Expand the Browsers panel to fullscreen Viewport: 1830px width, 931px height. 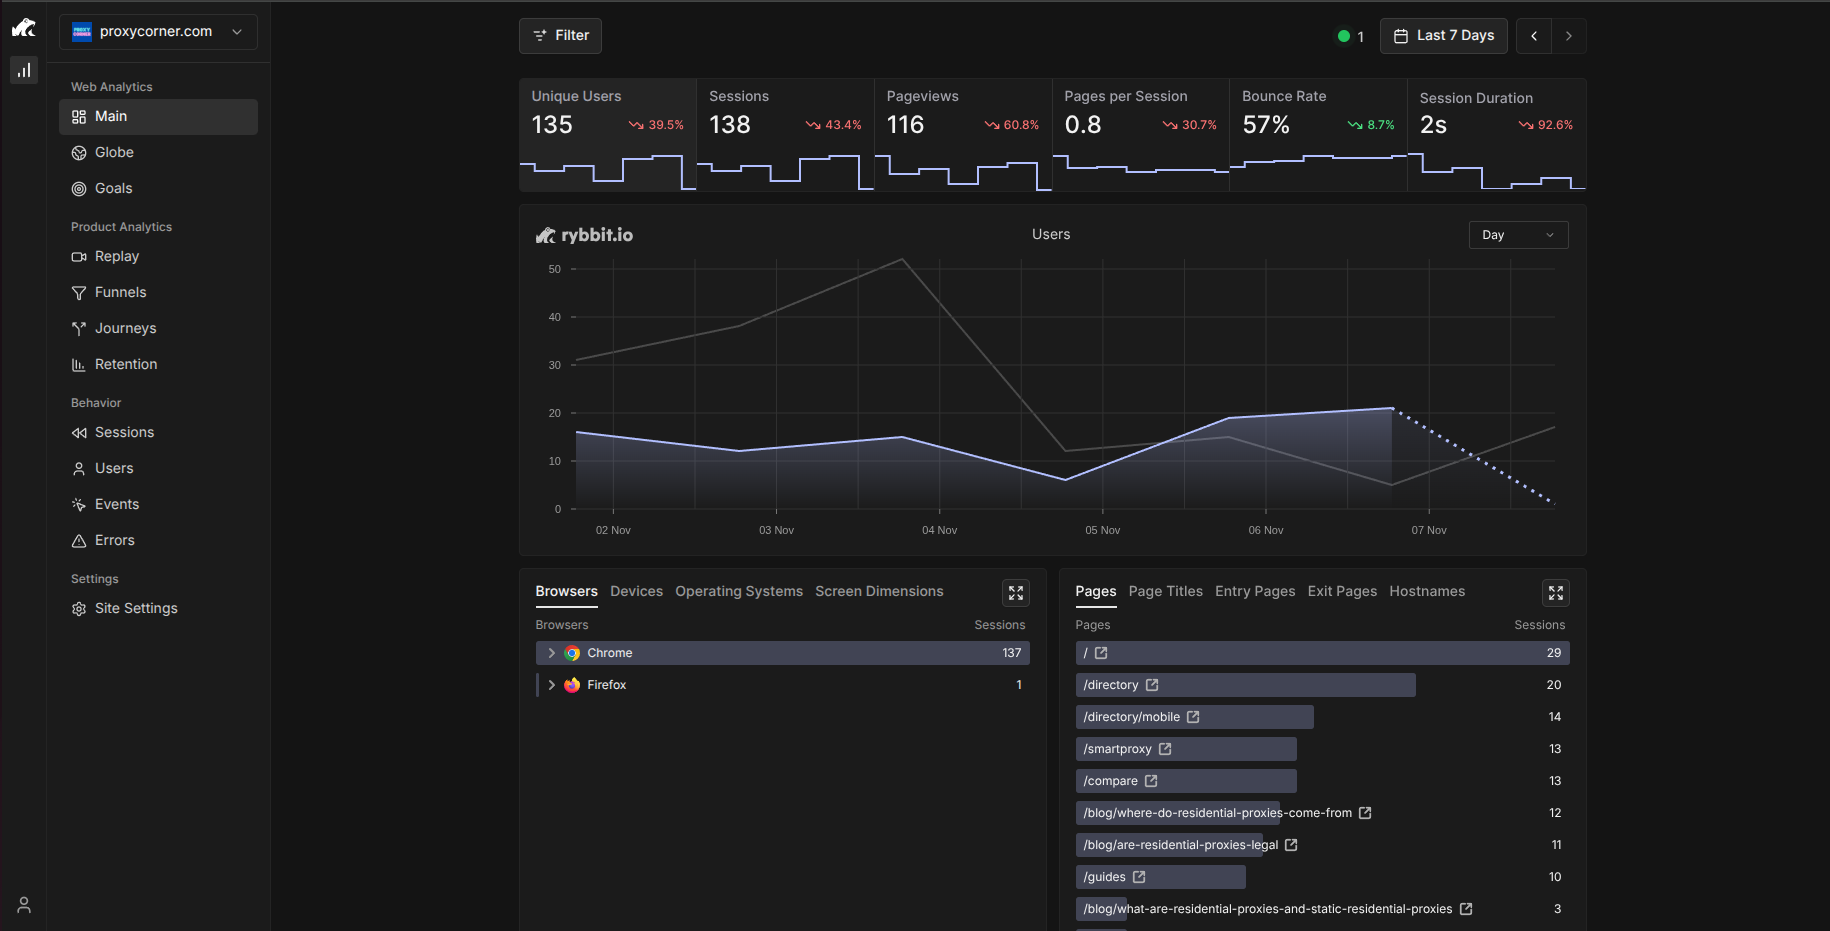[1016, 593]
